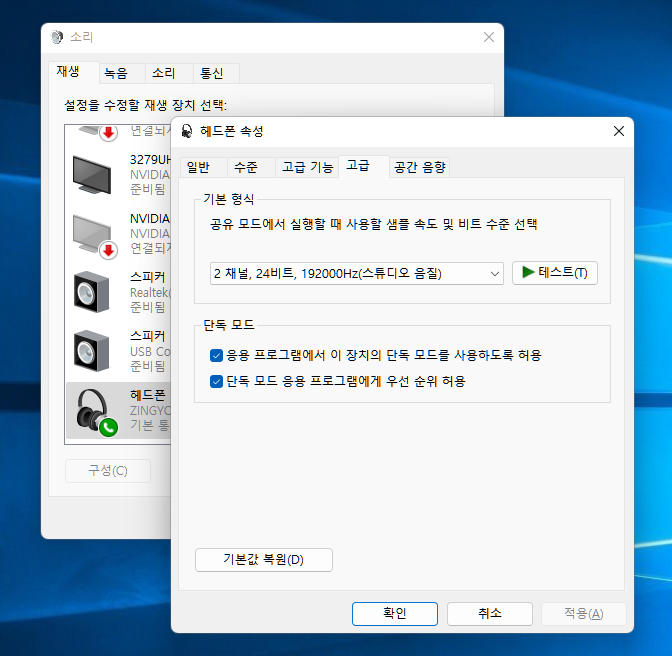Select the USB speaker device icon

pyautogui.click(x=91, y=351)
